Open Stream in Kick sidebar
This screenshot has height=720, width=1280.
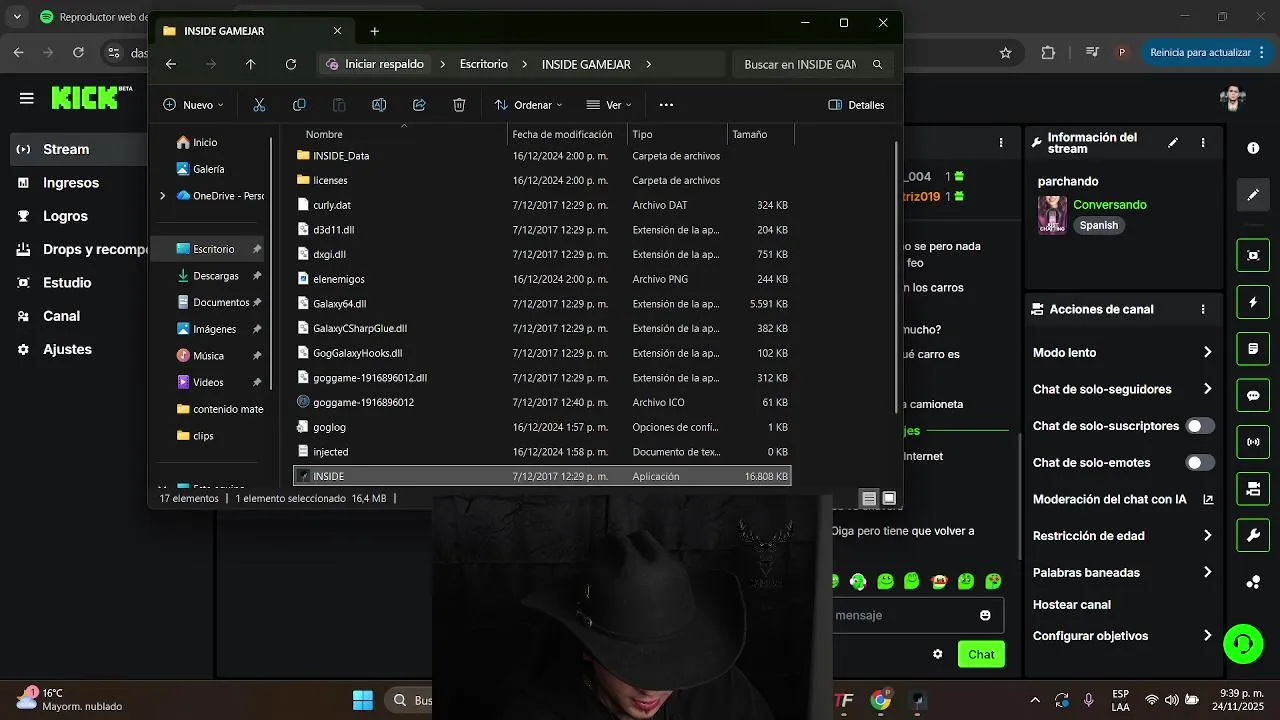click(x=76, y=149)
